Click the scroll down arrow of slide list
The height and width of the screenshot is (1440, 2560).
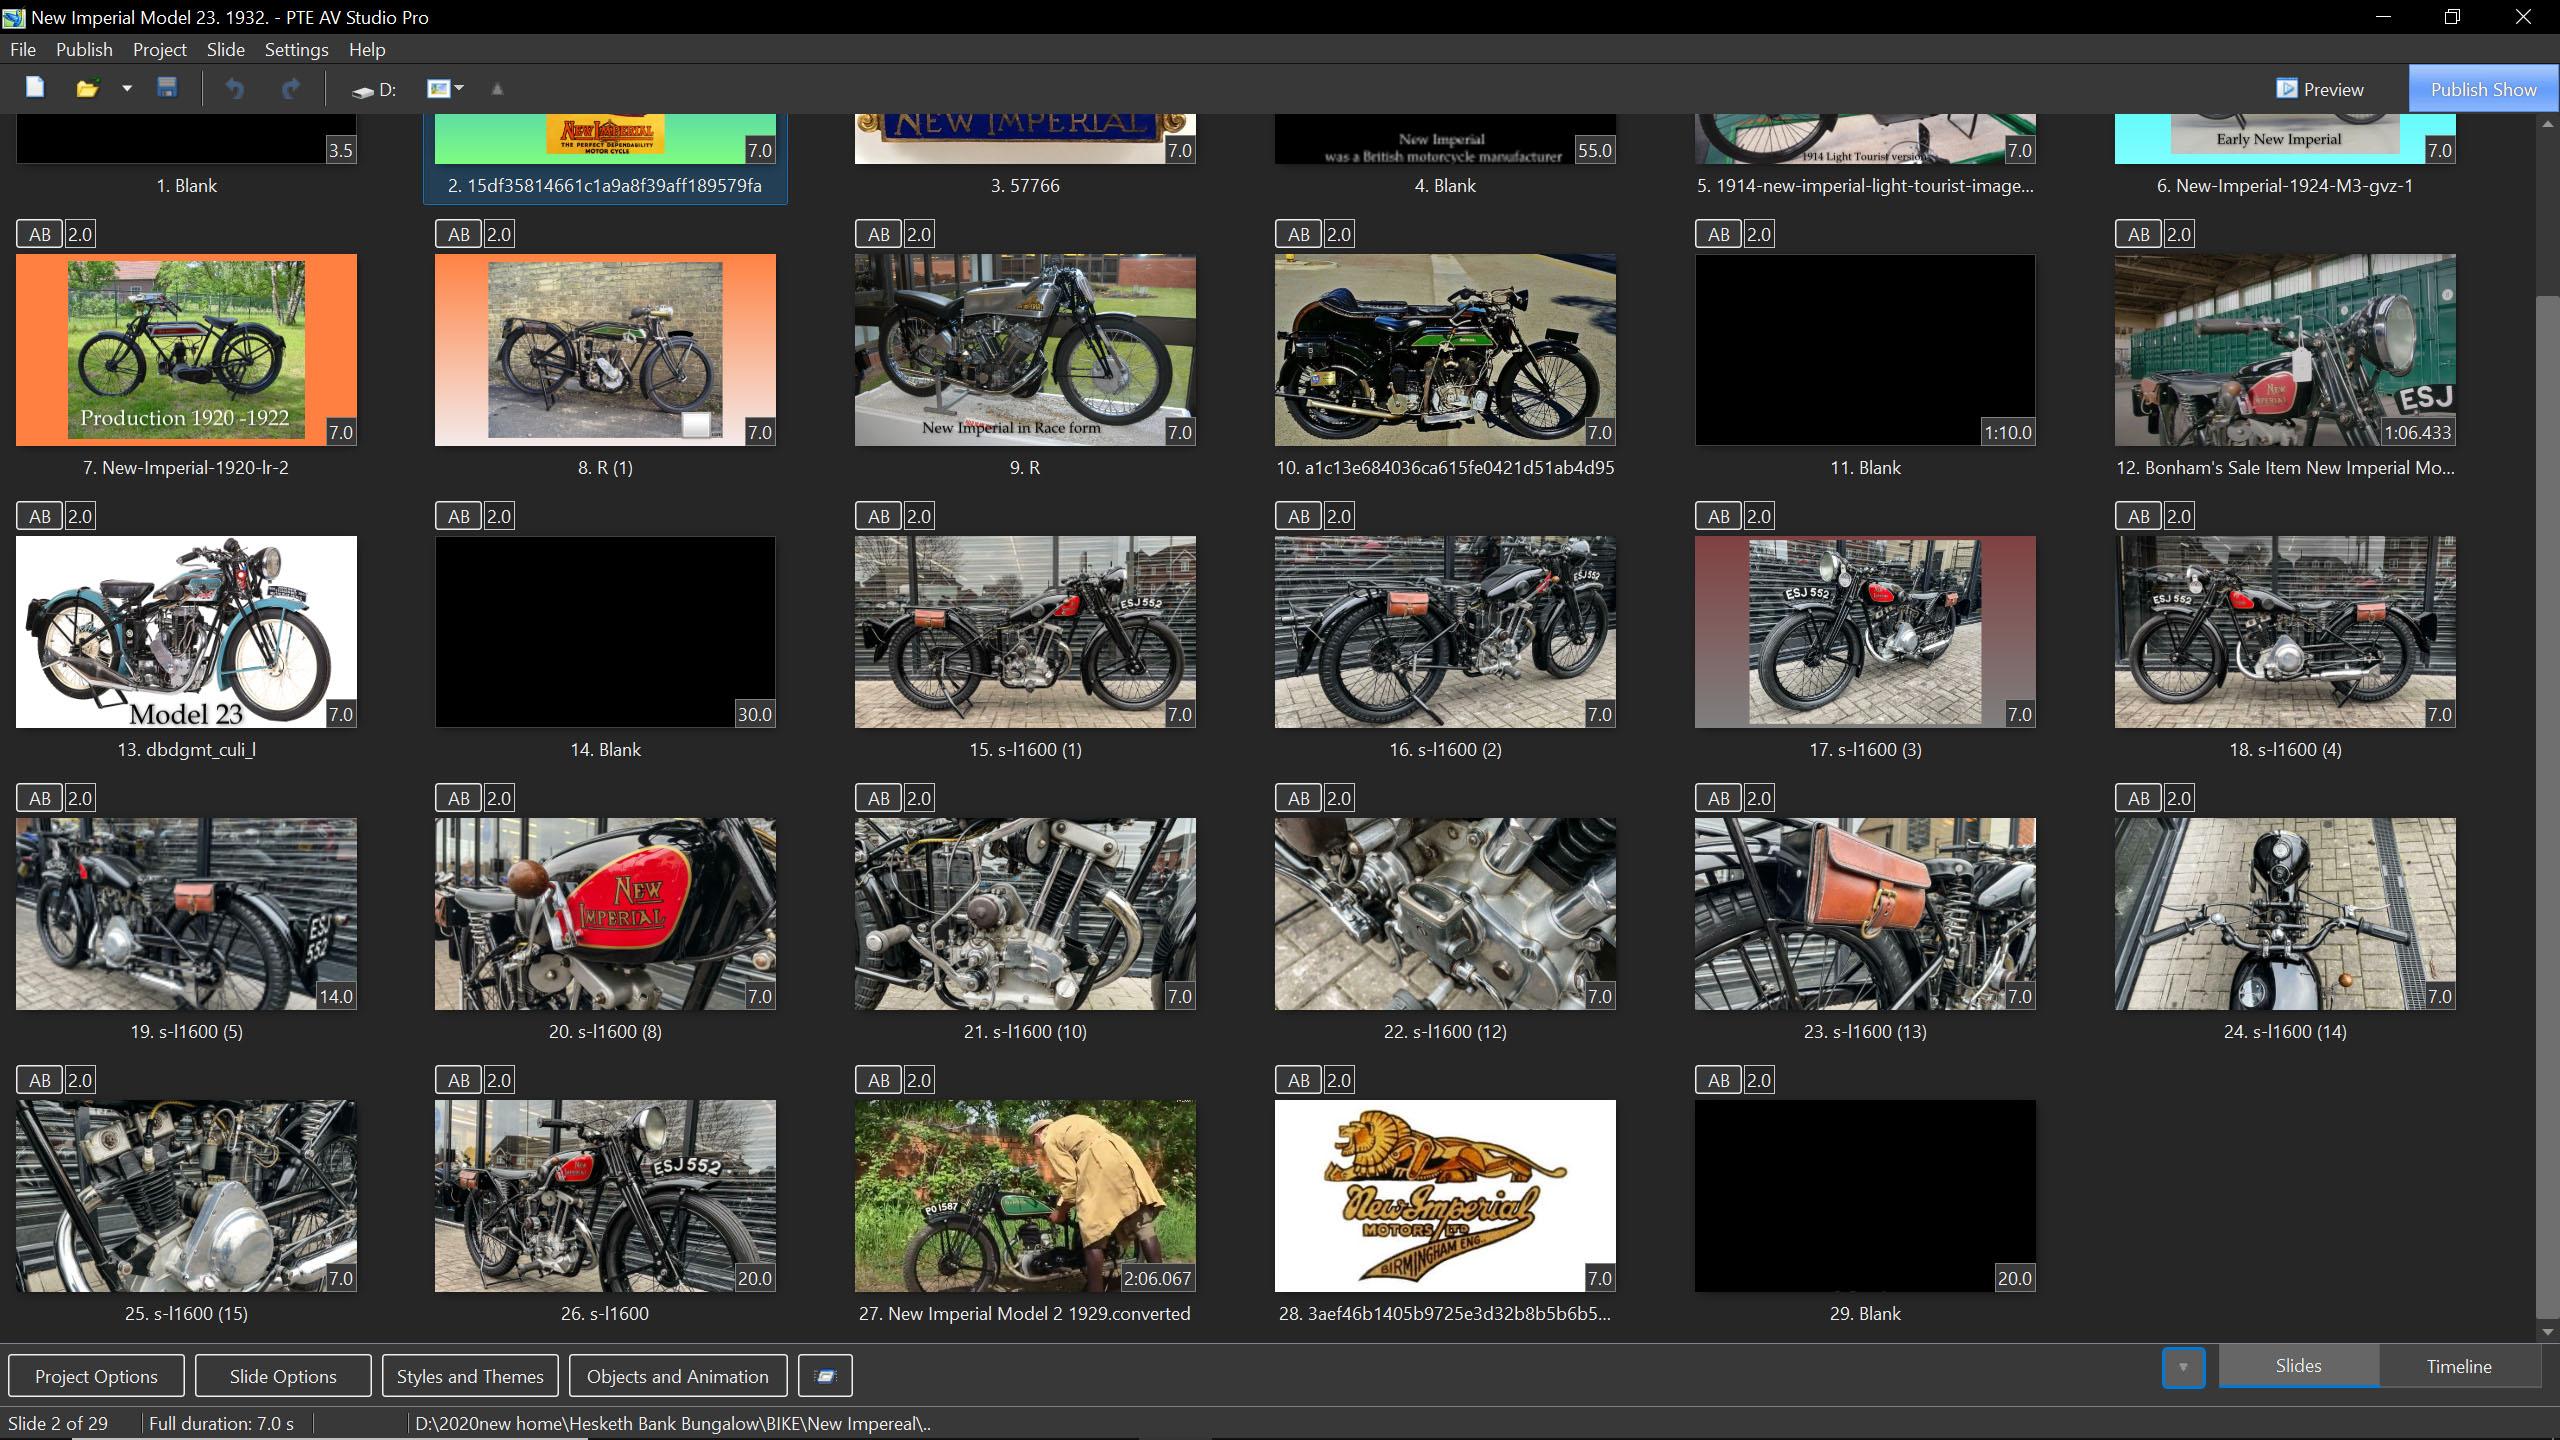click(x=2547, y=1331)
